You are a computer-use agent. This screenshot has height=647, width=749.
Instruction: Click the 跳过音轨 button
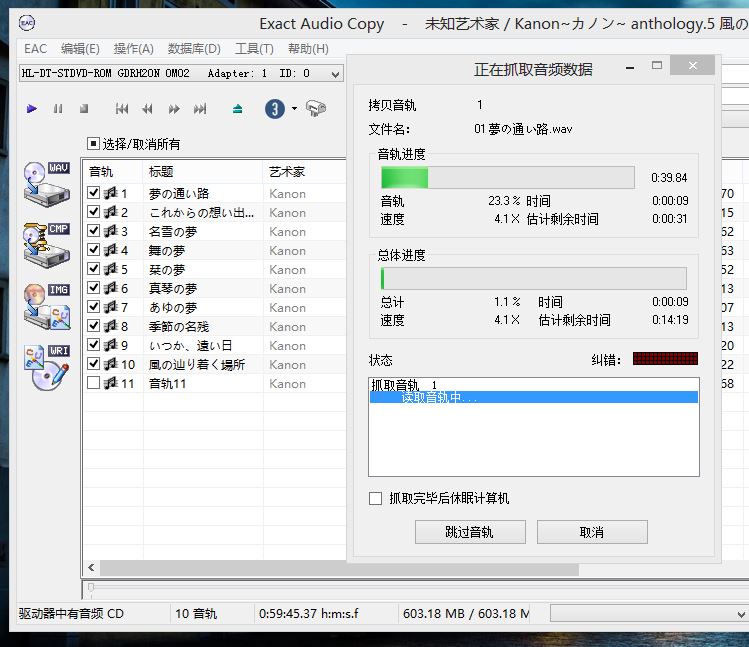[469, 532]
